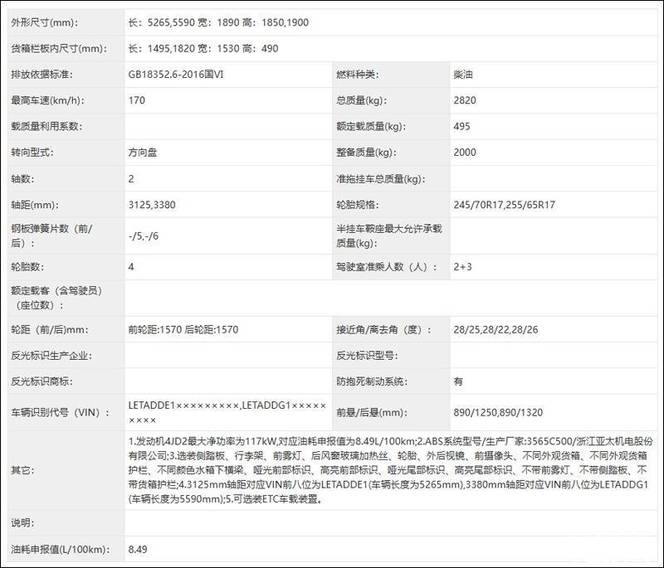
Task: Click the 额定载客(含驾驶员) label
Action: (56, 298)
